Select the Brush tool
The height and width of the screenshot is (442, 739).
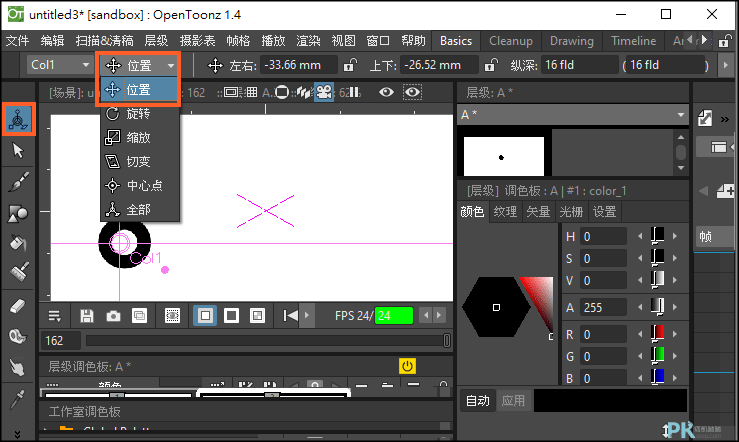tap(18, 181)
